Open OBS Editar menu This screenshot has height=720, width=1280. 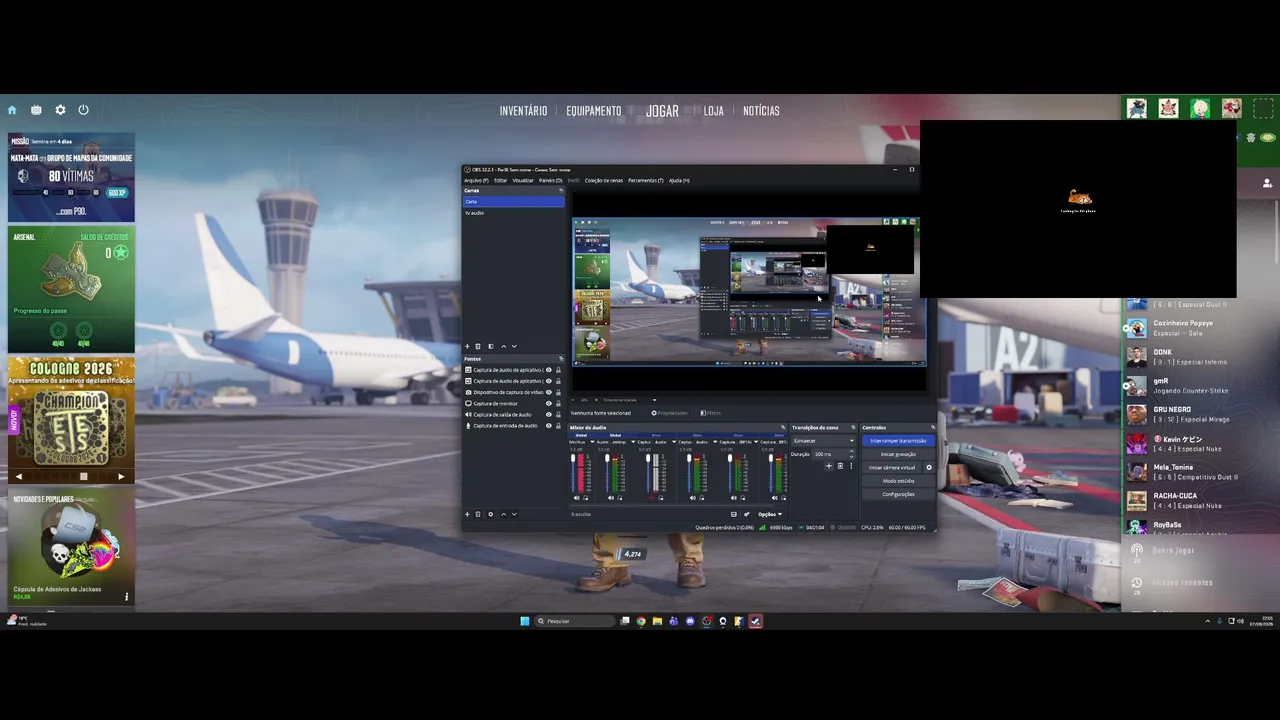(500, 180)
